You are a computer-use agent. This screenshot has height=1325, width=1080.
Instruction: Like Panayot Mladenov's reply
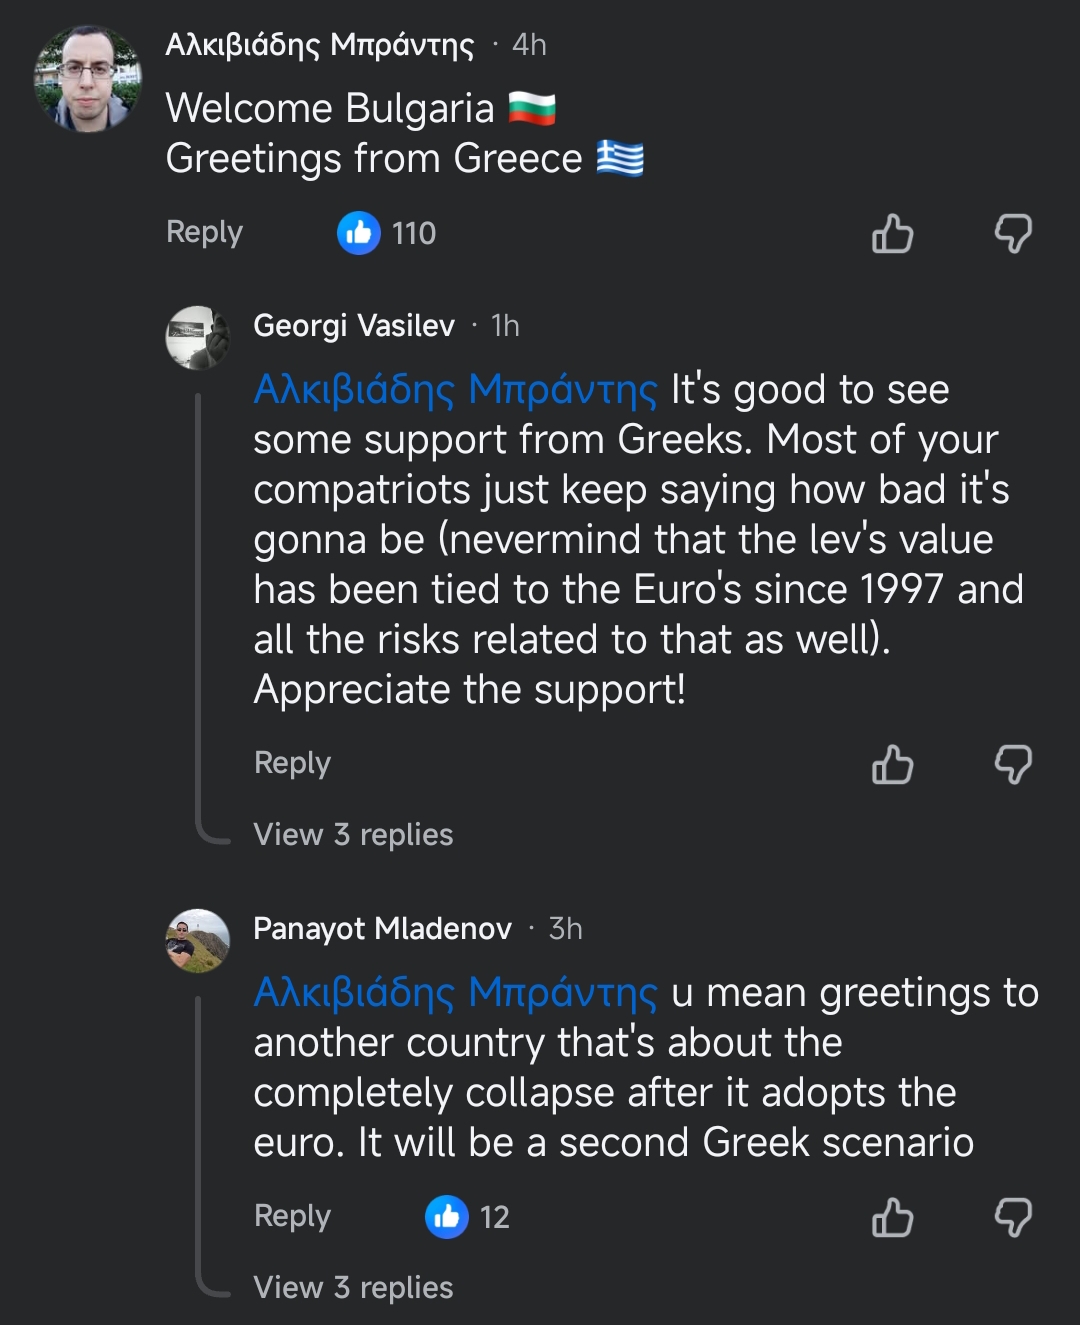(x=892, y=1218)
